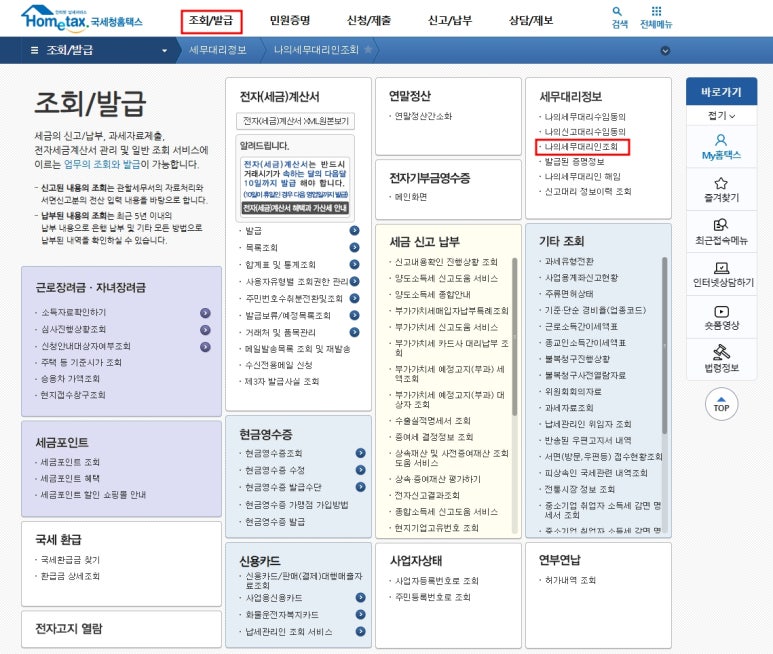Select the 신고/납부 menu item
The image size is (773, 654).
449,20
